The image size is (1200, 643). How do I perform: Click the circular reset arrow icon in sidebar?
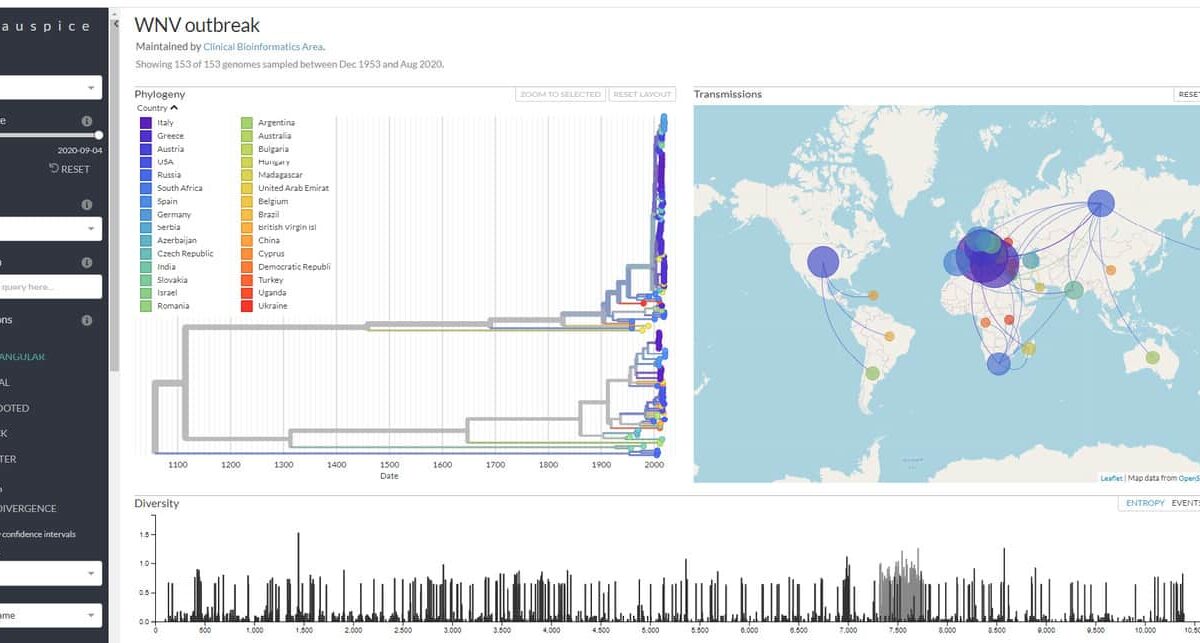tap(54, 169)
